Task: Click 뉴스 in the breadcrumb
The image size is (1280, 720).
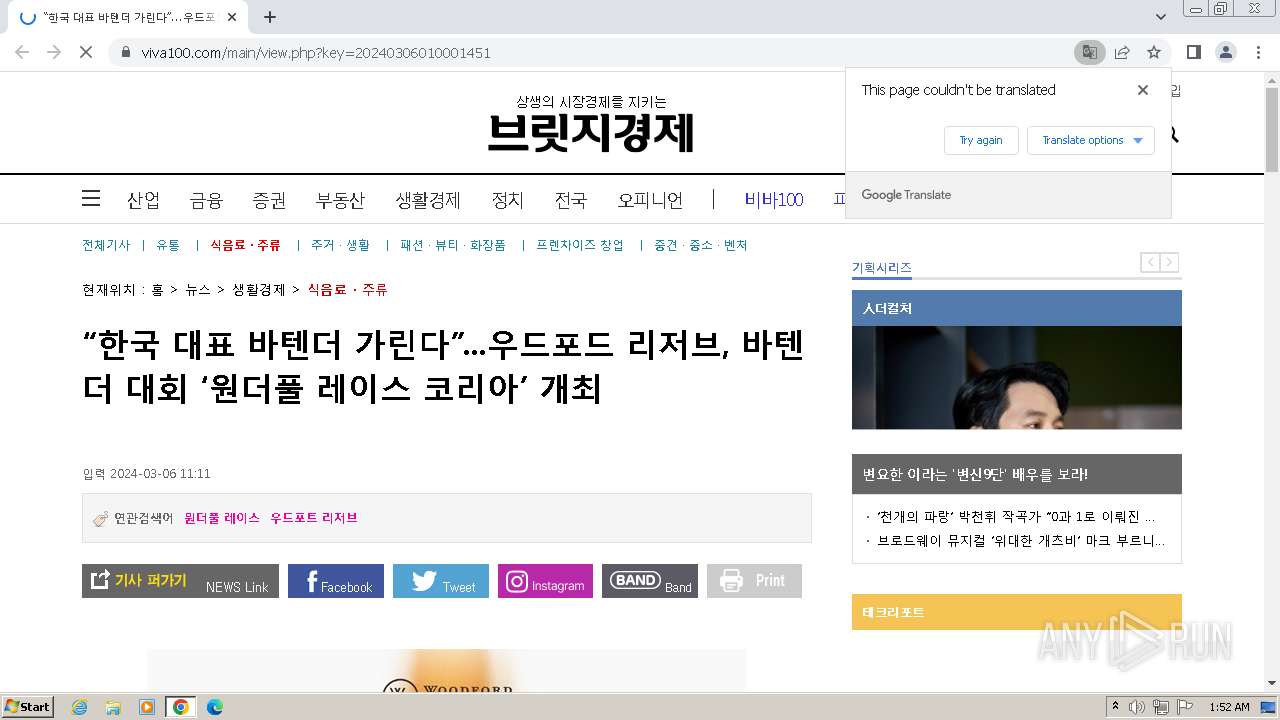Action: pos(198,290)
